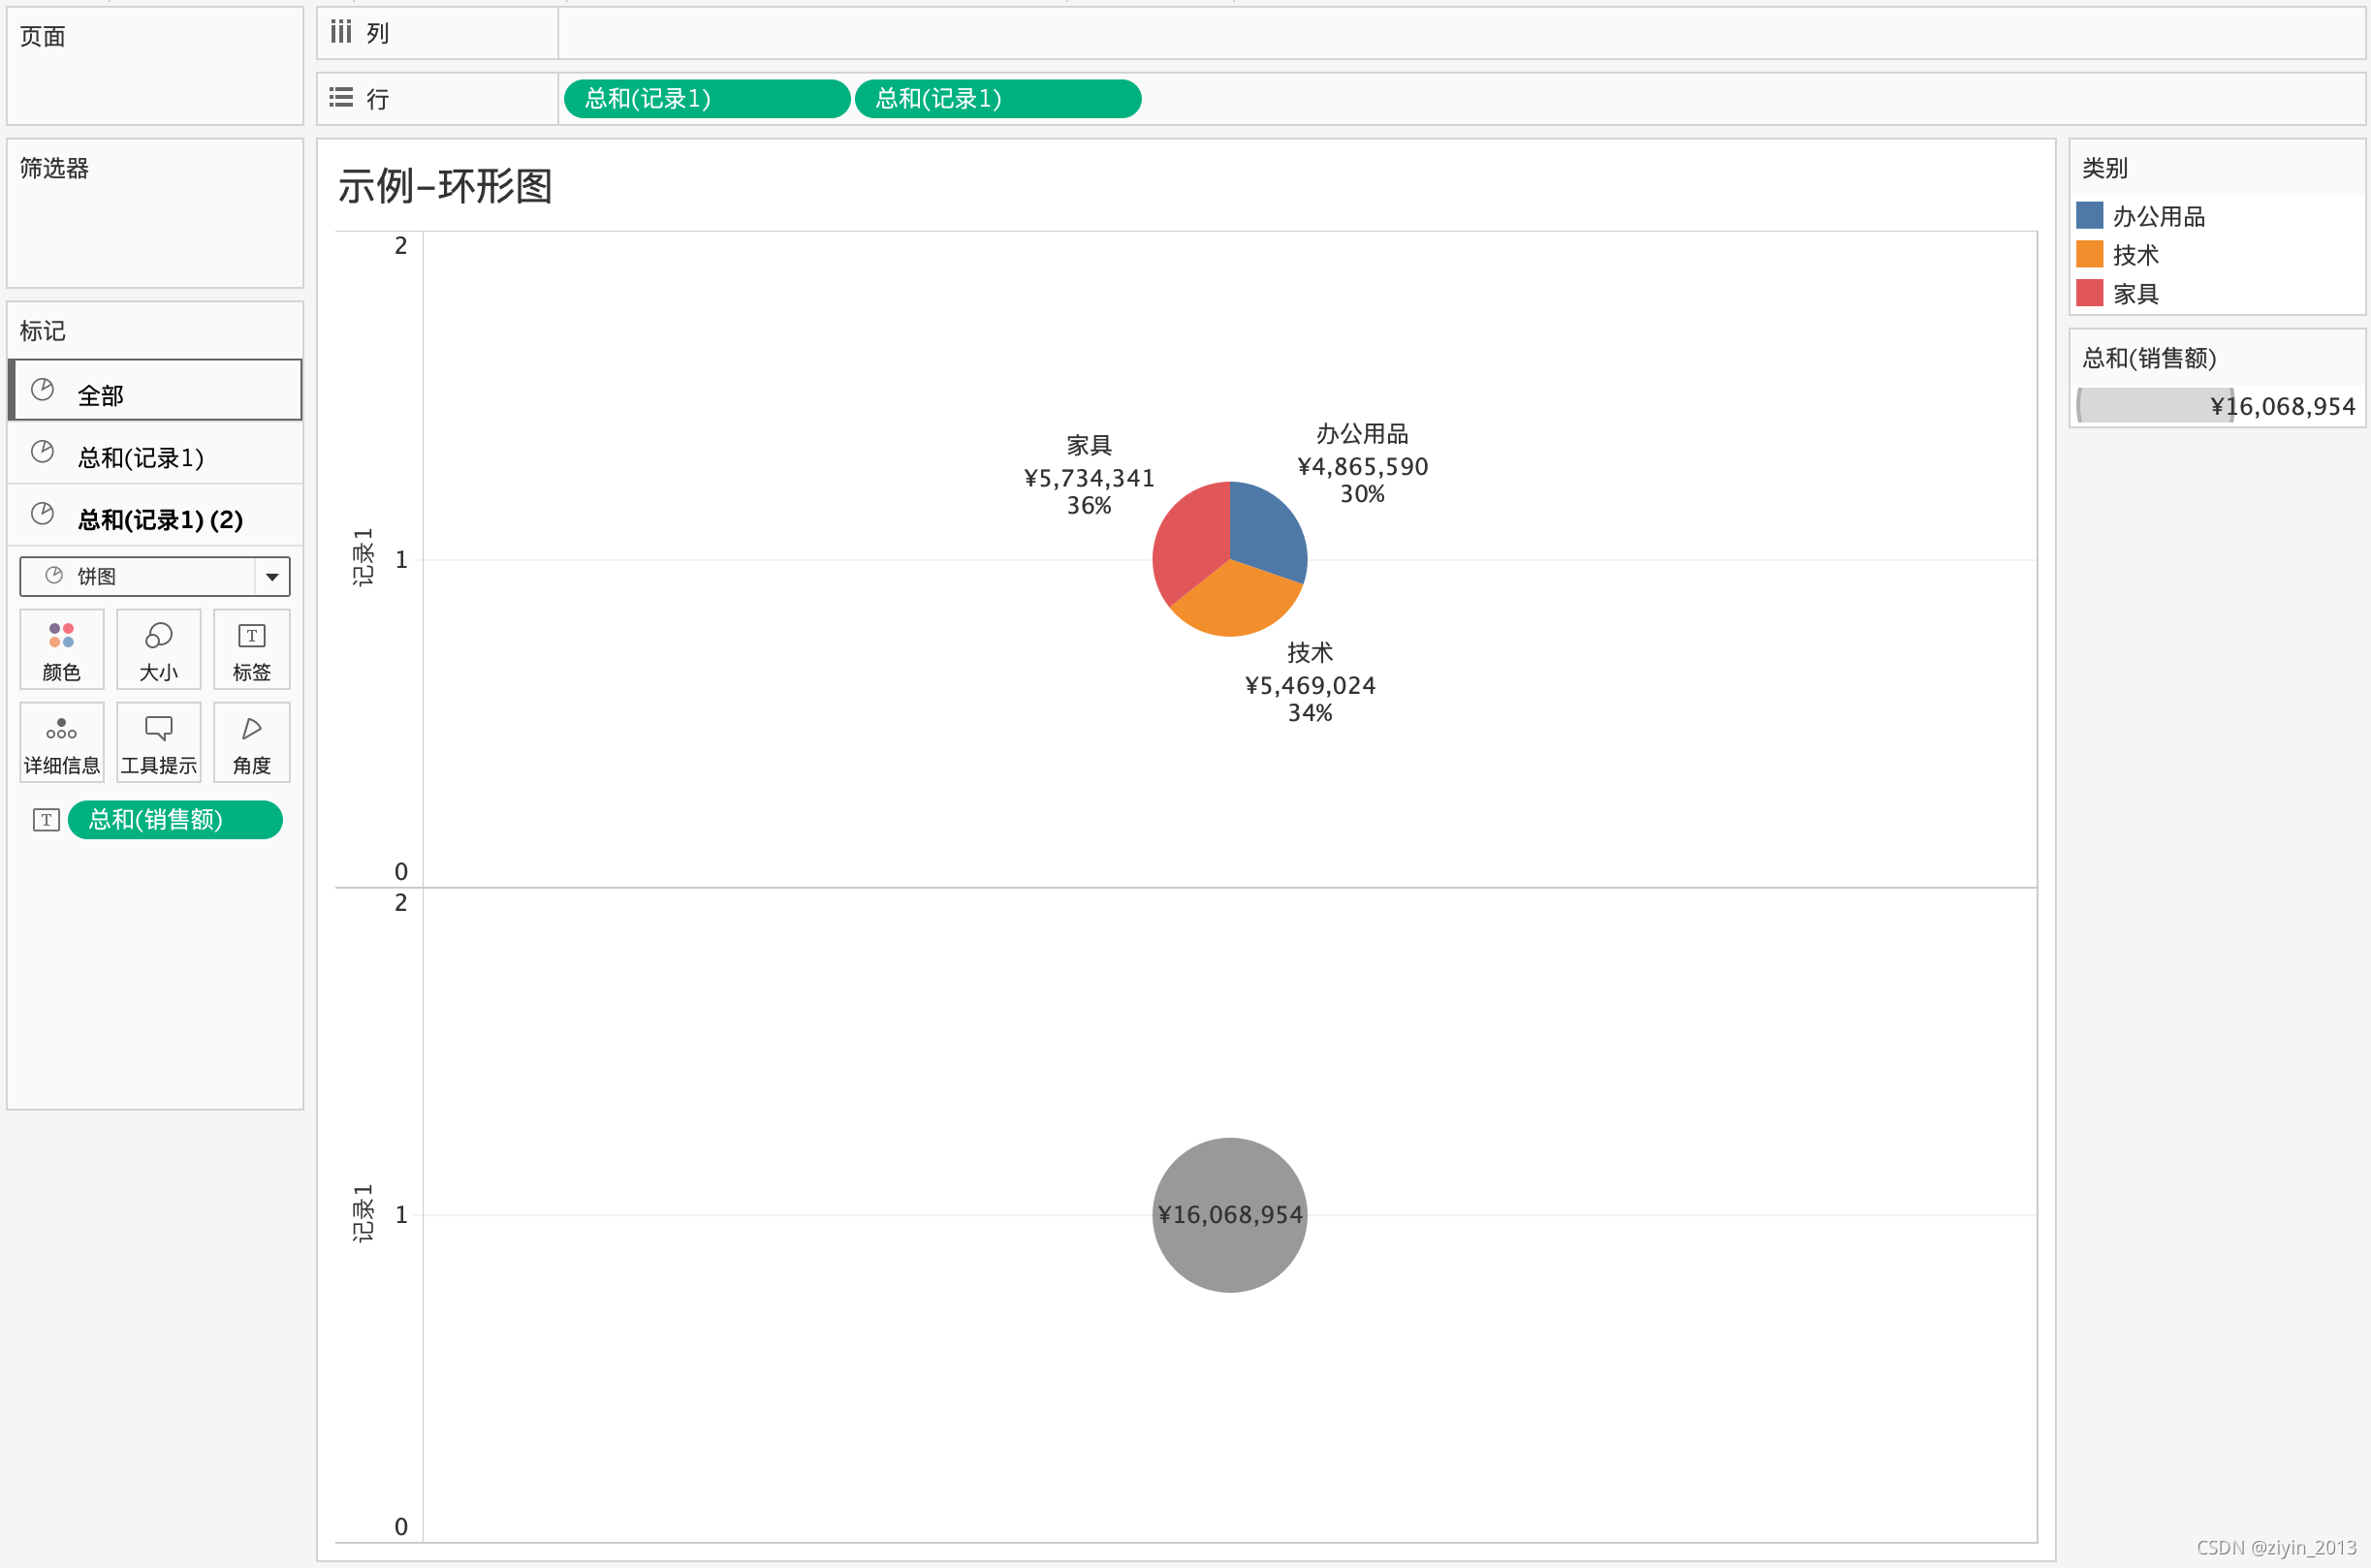Open the Color marks card

click(x=61, y=649)
